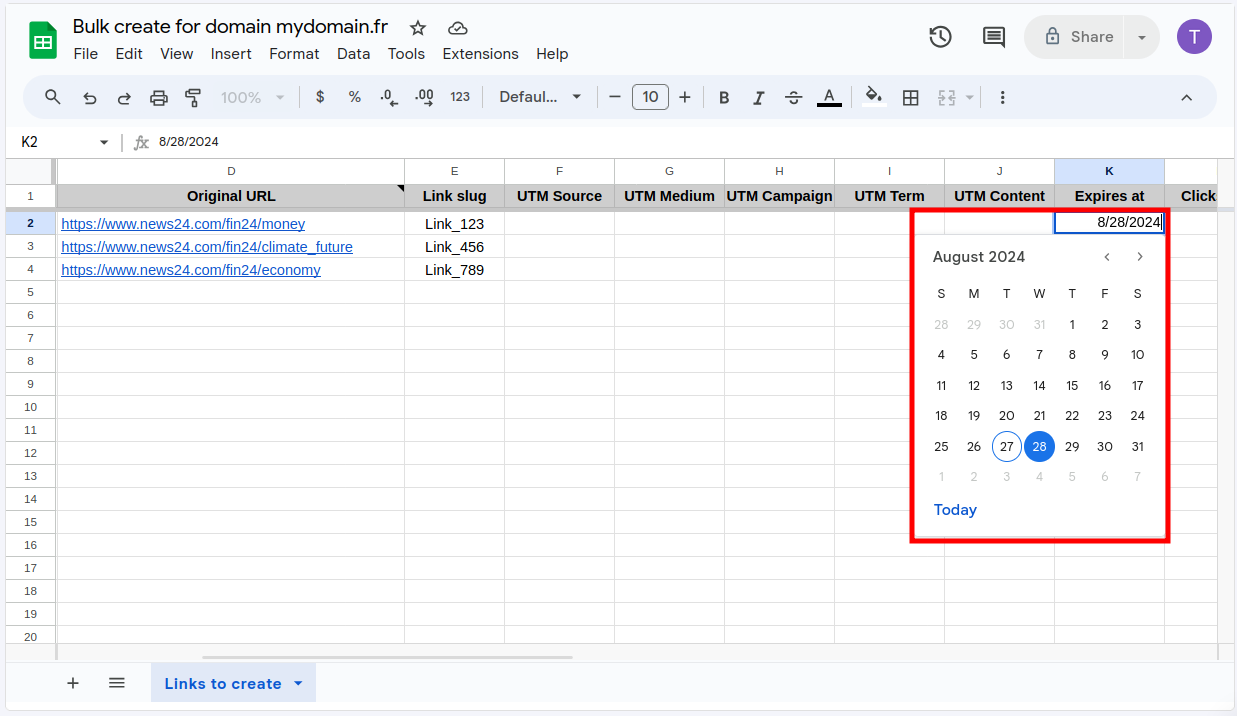Select August 15 in the calendar
Screen dimensions: 1237x716
point(1072,386)
